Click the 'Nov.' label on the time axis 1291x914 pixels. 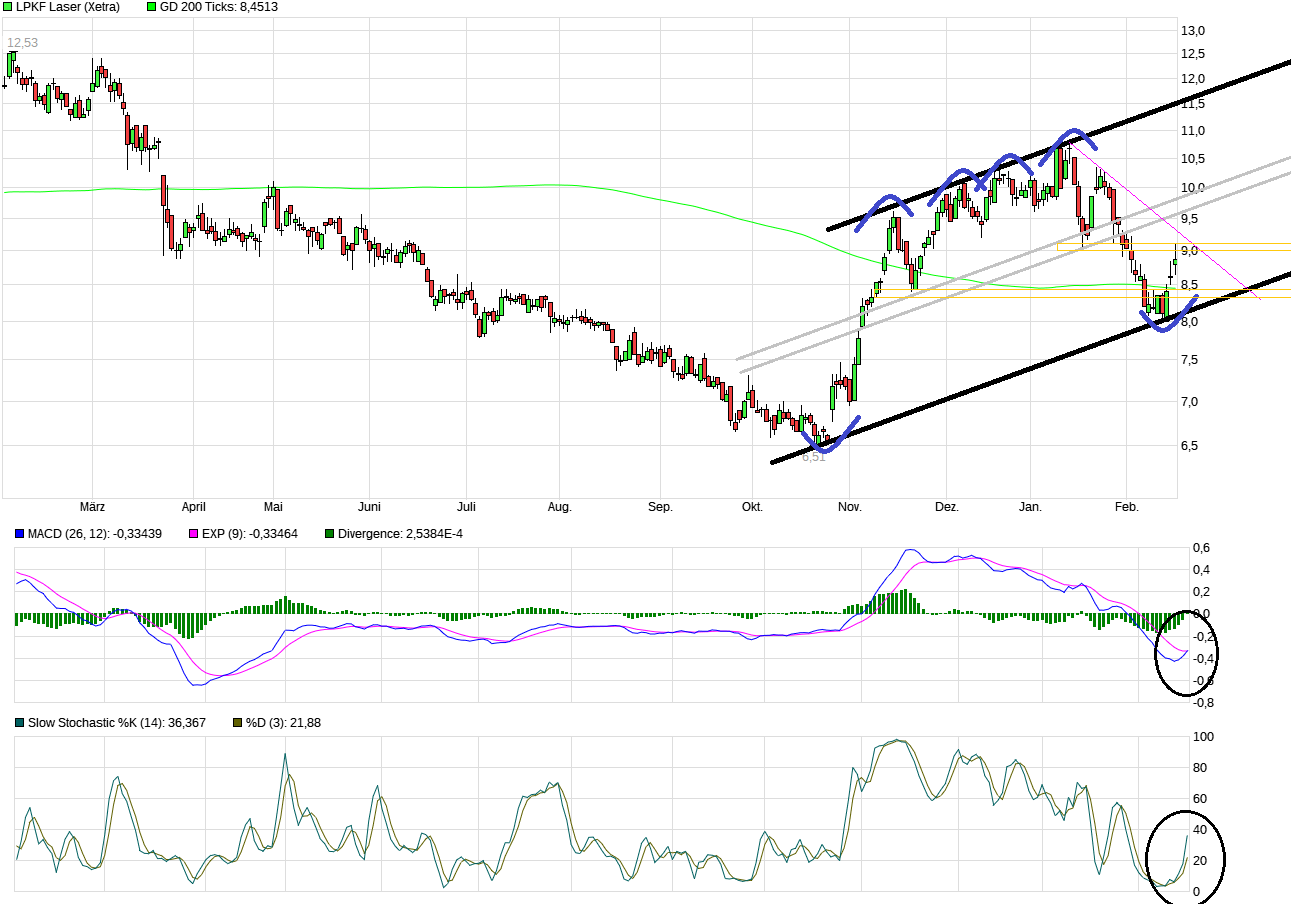[849, 507]
